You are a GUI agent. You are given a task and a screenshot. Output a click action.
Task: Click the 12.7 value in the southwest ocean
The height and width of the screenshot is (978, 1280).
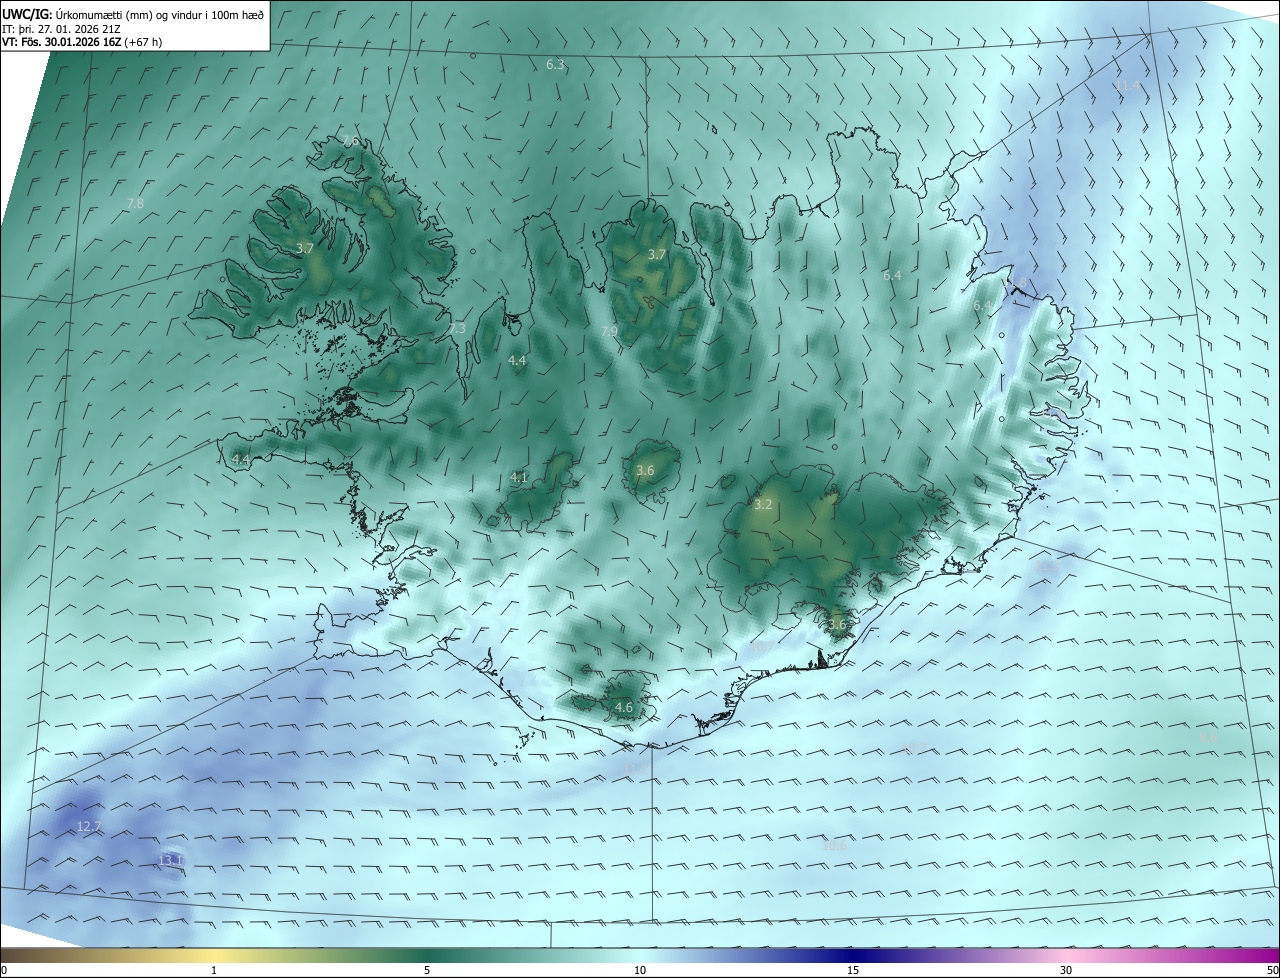89,826
